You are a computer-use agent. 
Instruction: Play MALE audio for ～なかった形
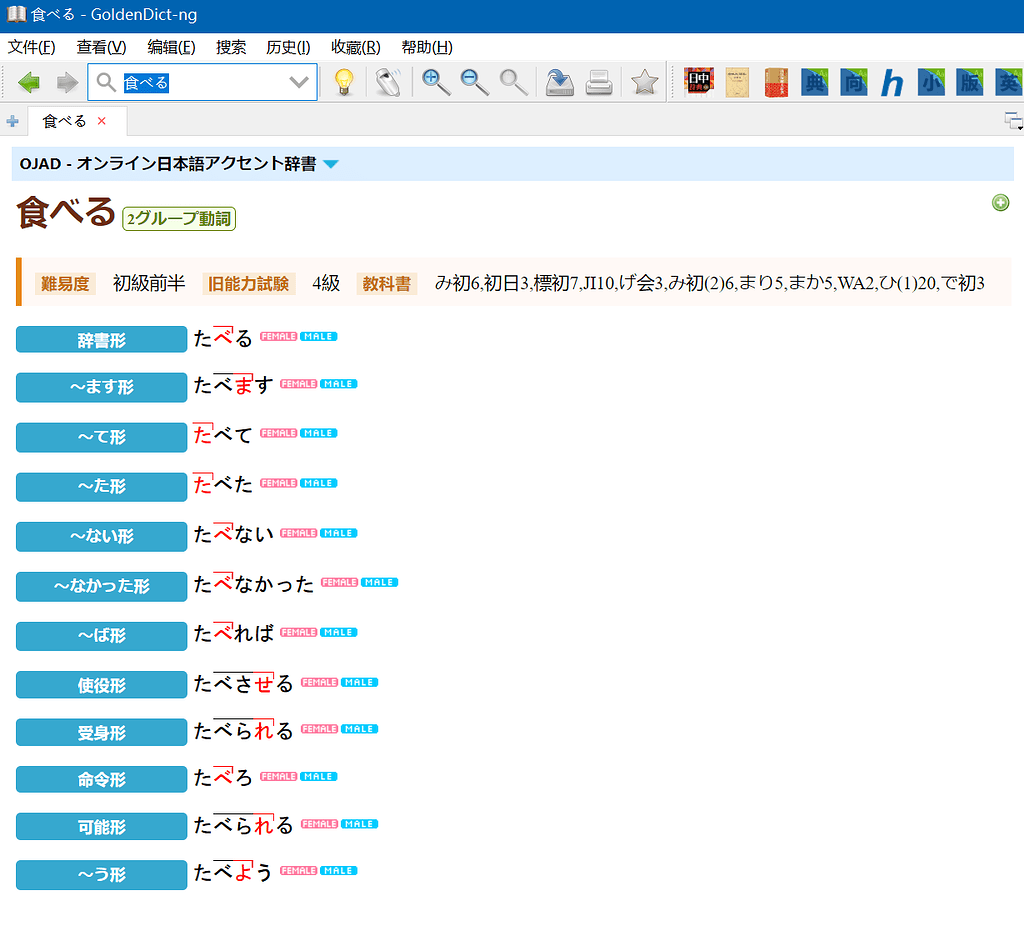pyautogui.click(x=379, y=583)
